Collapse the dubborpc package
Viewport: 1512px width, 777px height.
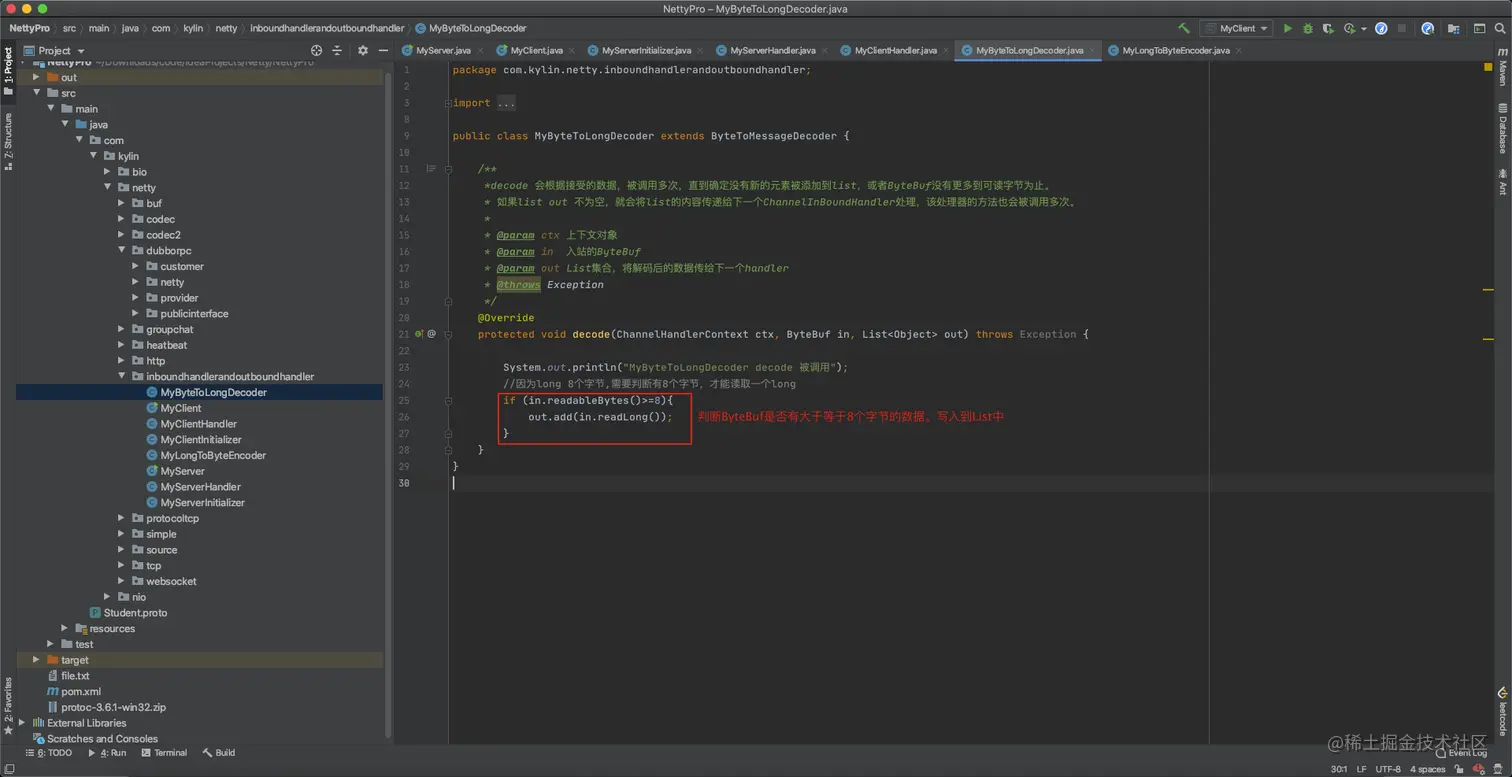pos(122,250)
